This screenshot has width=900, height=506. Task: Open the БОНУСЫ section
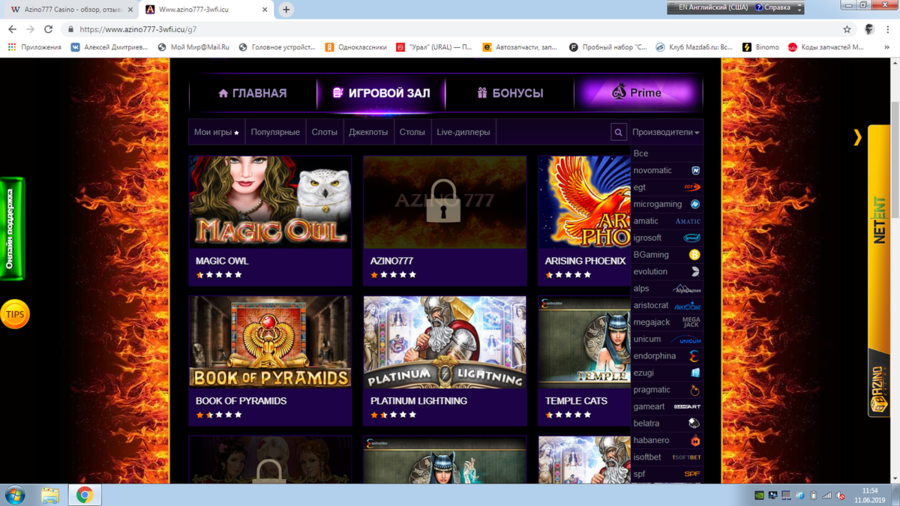point(509,93)
